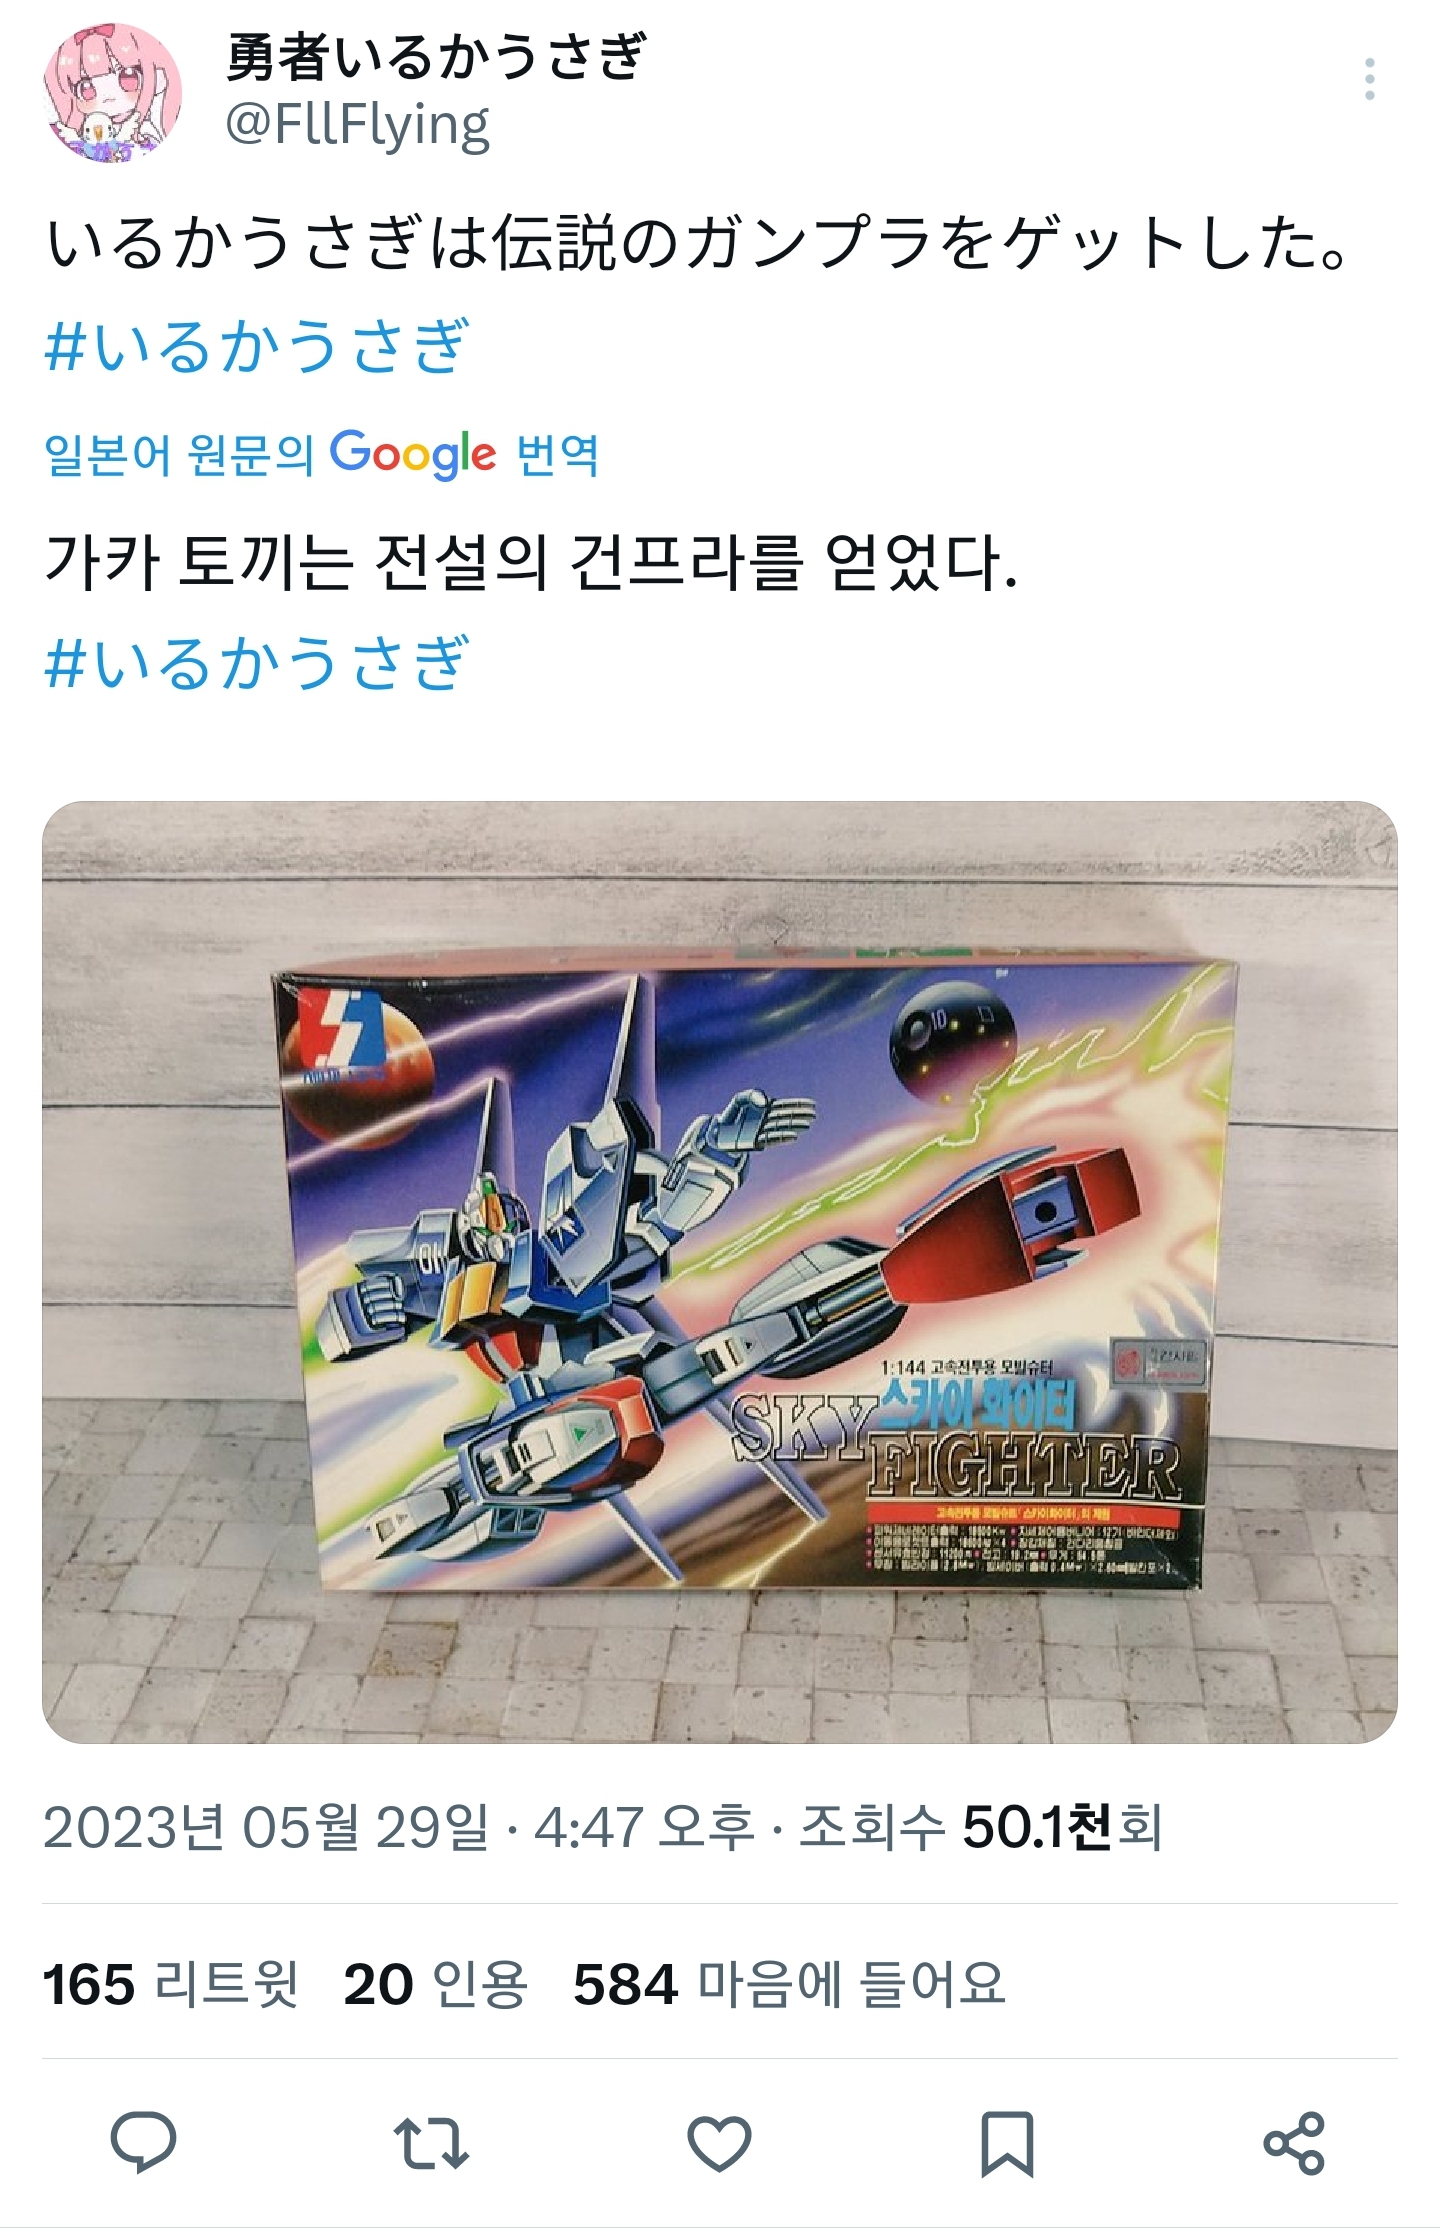This screenshot has width=1440, height=2233.
Task: Retweet using the retweet arrows icon
Action: [431, 2143]
